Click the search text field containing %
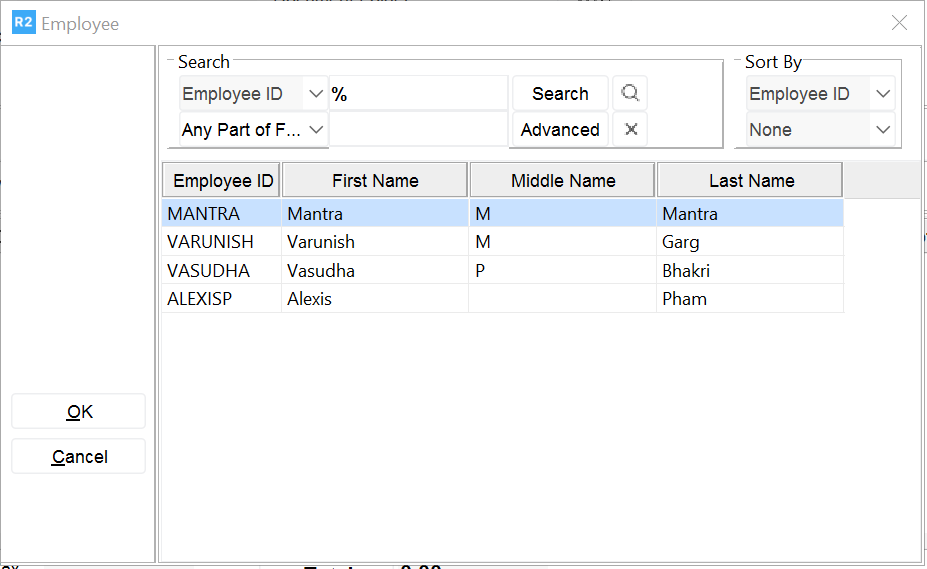This screenshot has width=927, height=569. click(x=418, y=94)
